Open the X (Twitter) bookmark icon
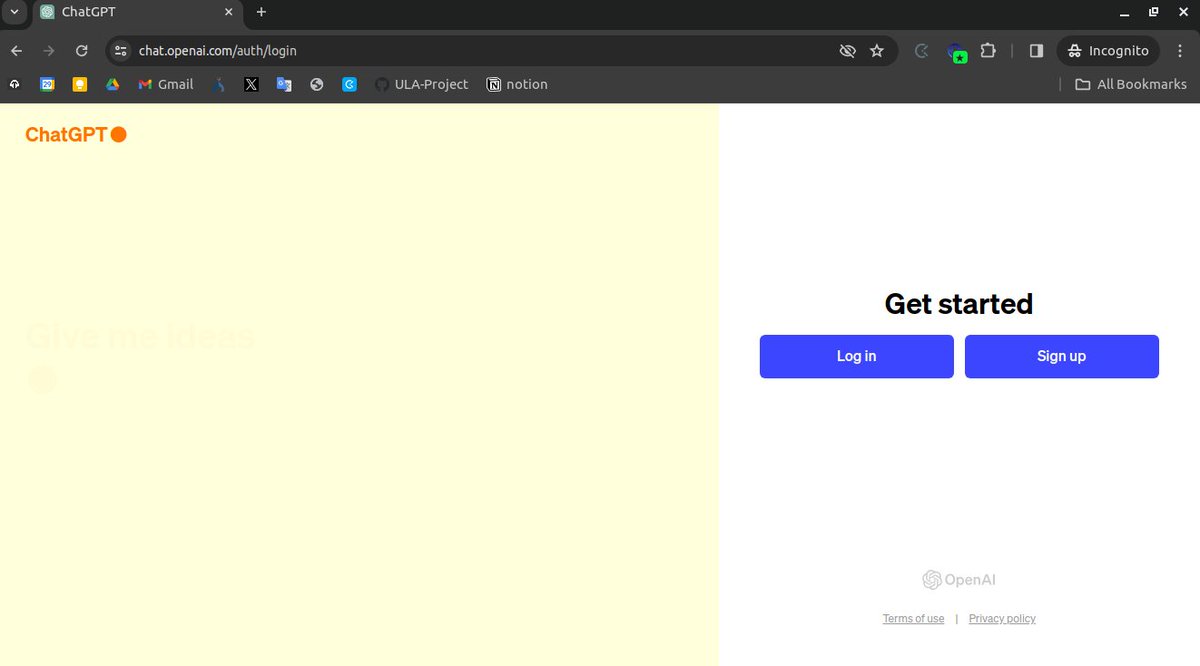 click(x=251, y=84)
